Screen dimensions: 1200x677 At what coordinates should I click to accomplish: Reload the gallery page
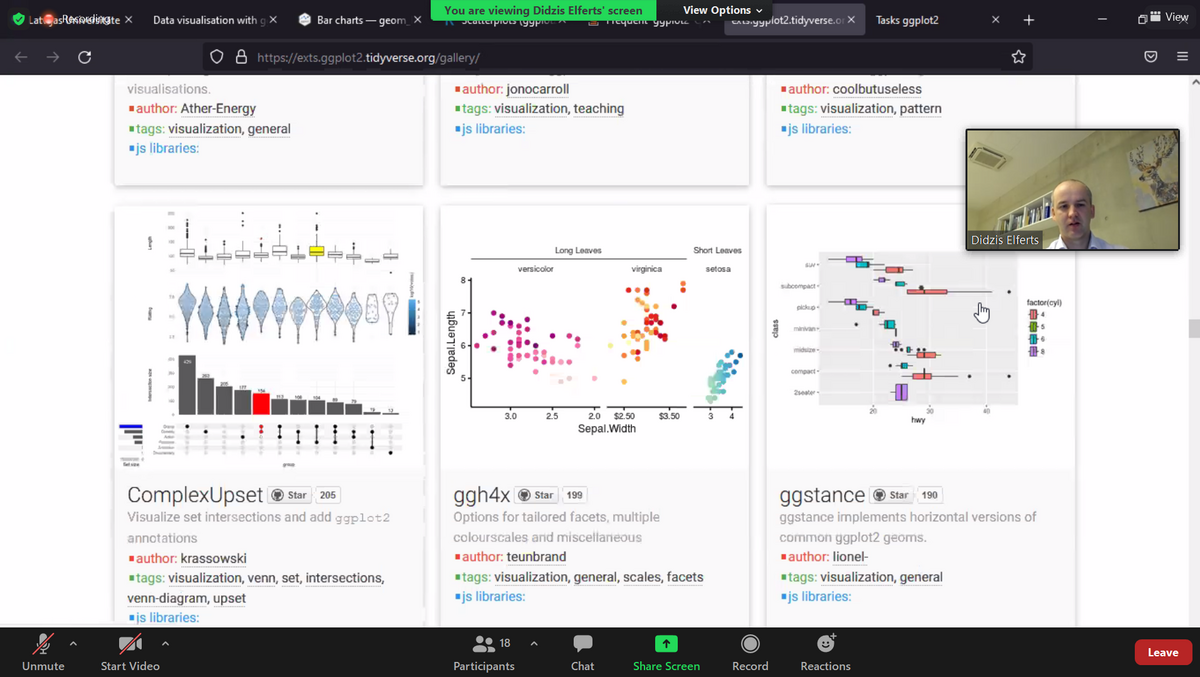85,57
